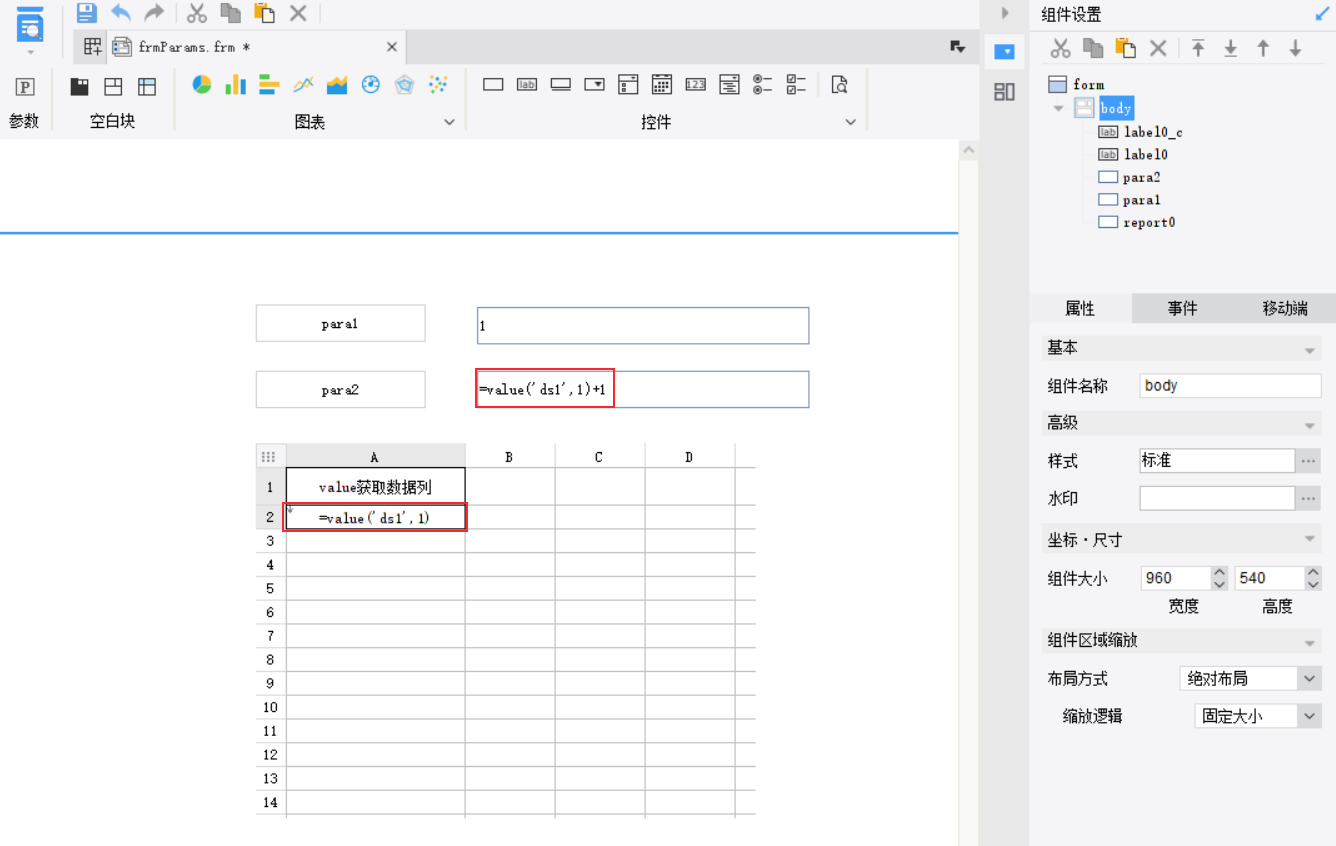
Task: Switch to the 事件 tab
Action: click(x=1182, y=309)
